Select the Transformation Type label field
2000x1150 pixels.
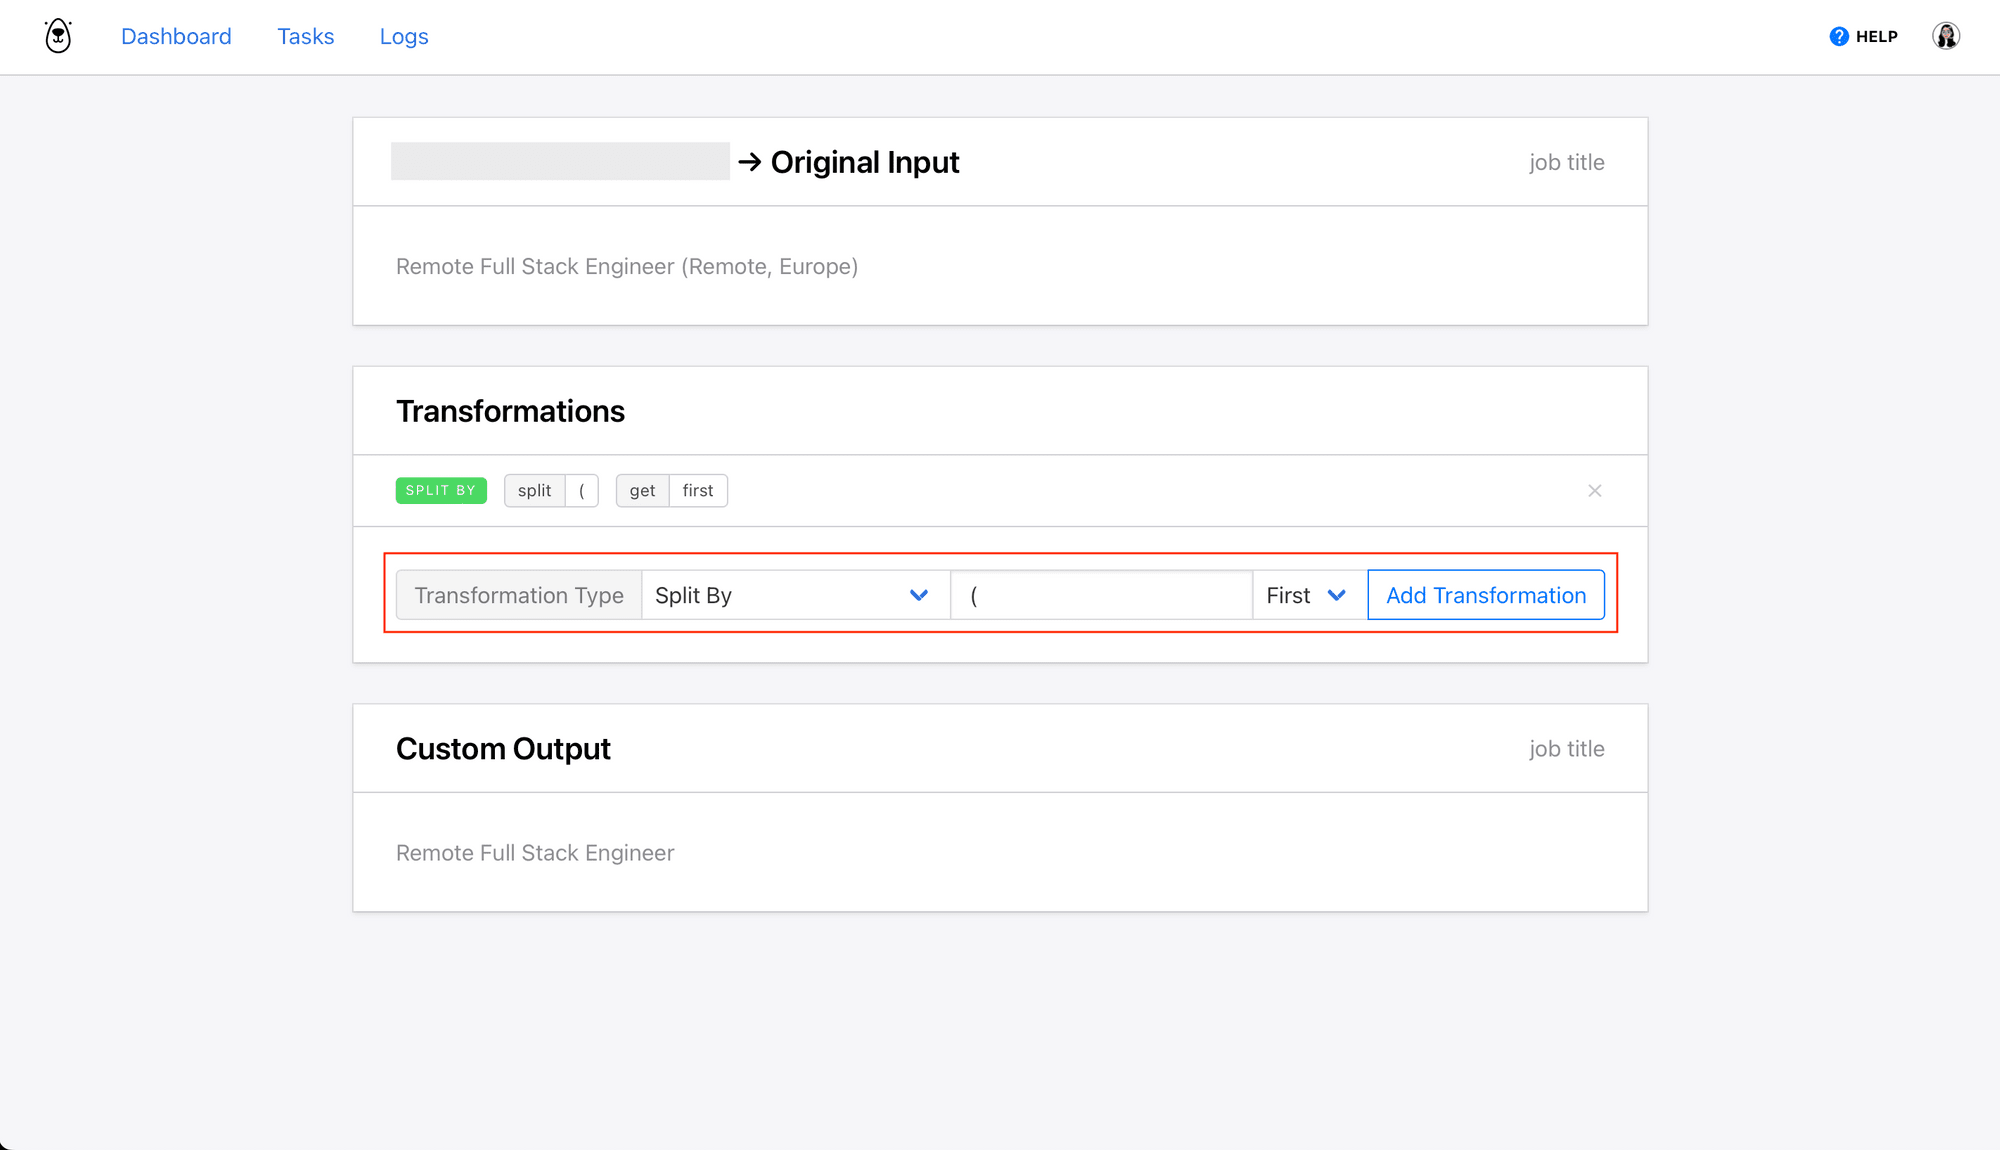pyautogui.click(x=518, y=595)
